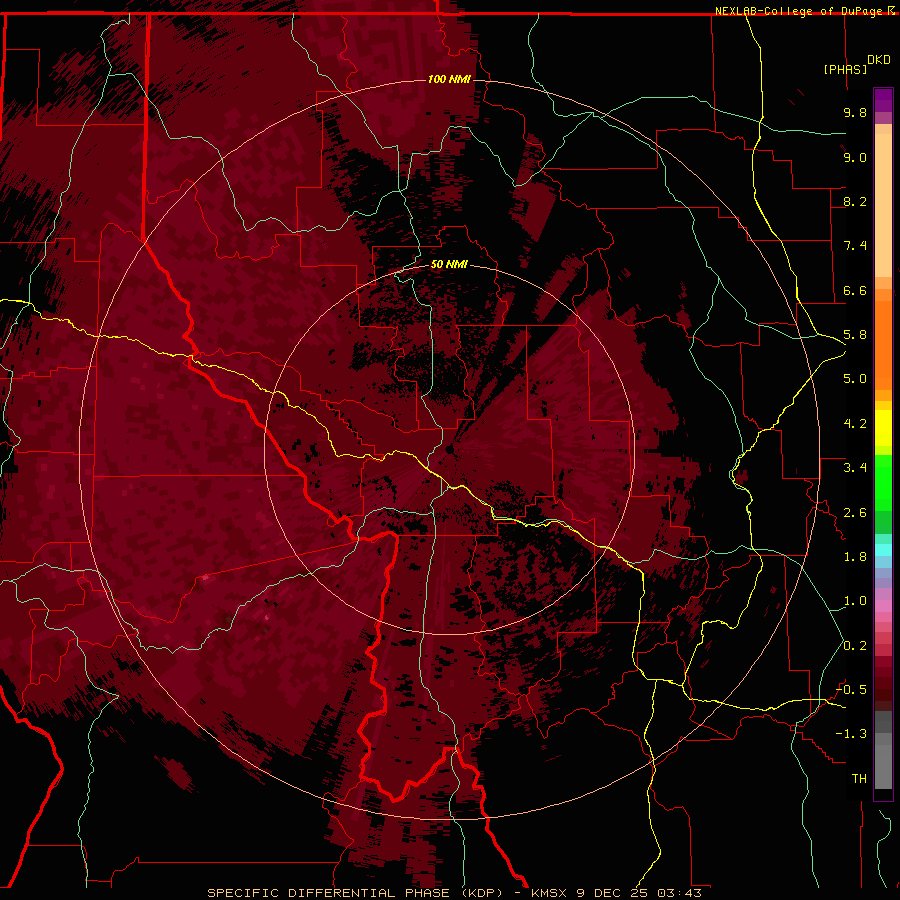
Task: Click the 9.8 color scale value
Action: 855,112
